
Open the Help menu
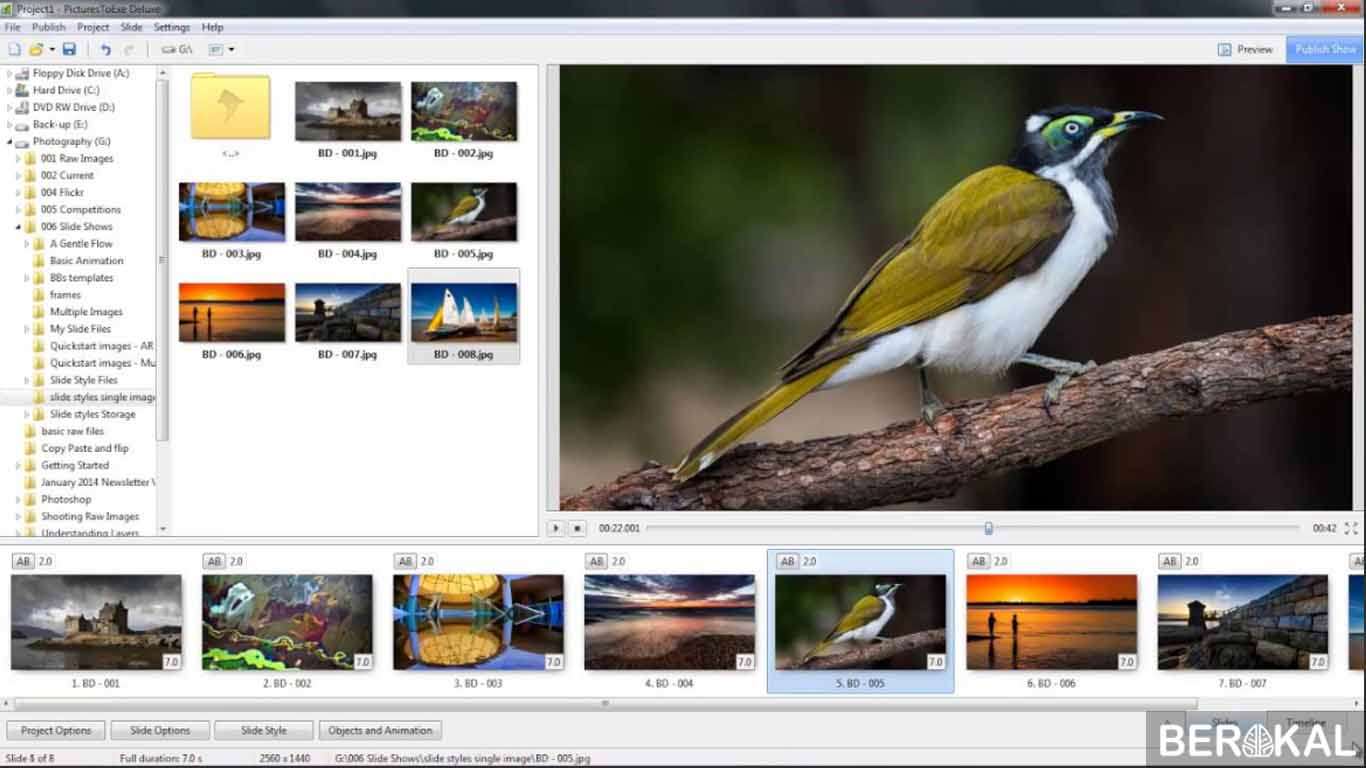point(212,27)
